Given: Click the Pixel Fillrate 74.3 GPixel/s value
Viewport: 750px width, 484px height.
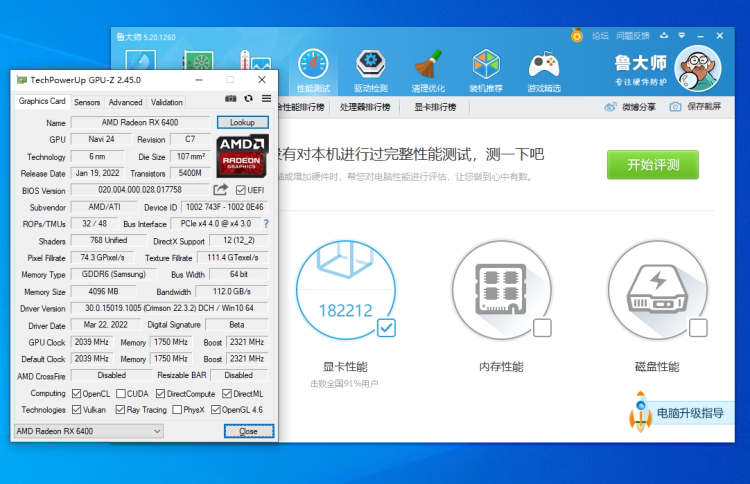Looking at the screenshot, I should (x=102, y=258).
